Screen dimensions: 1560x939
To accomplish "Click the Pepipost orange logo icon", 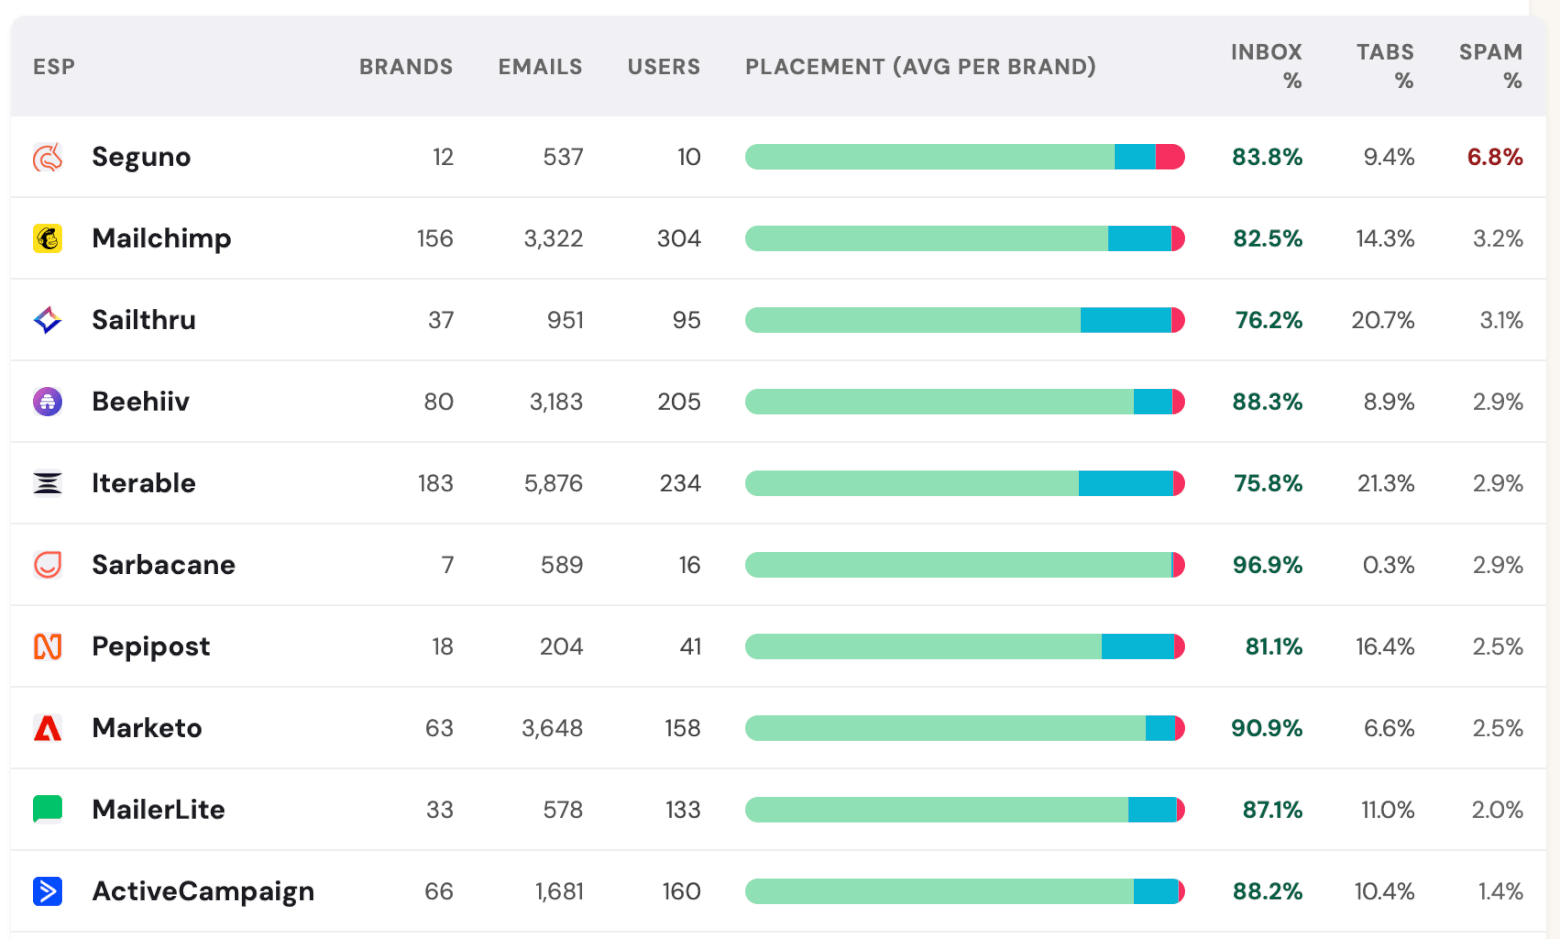I will pyautogui.click(x=48, y=647).
